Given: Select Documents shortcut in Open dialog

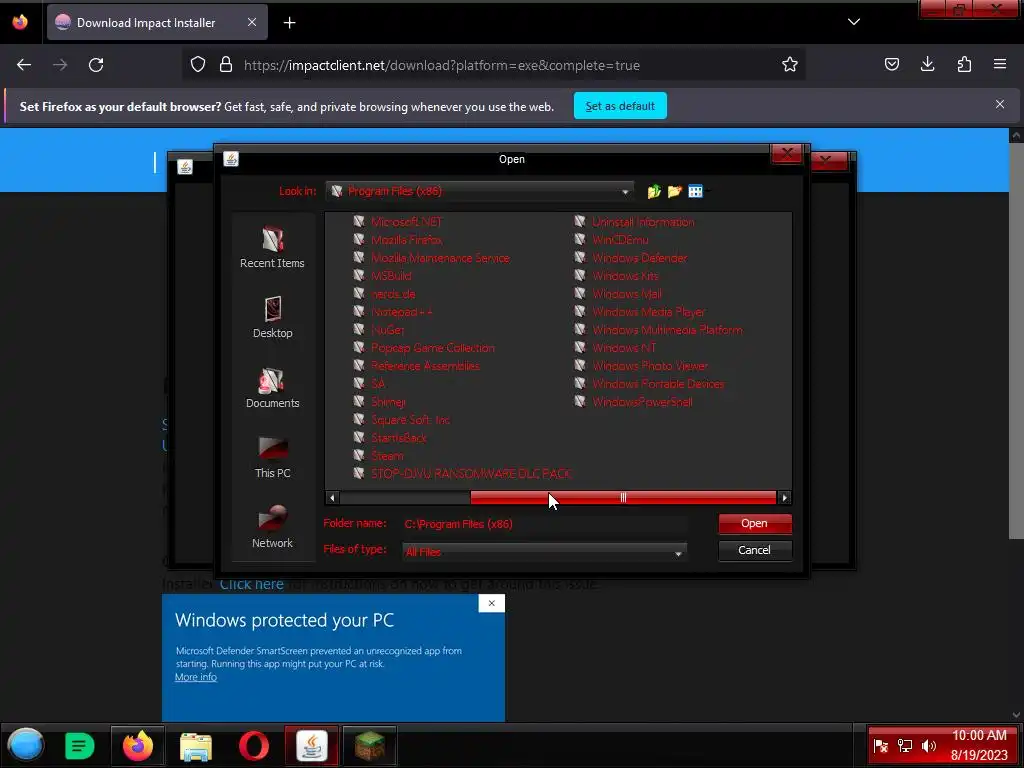Looking at the screenshot, I should 272,388.
